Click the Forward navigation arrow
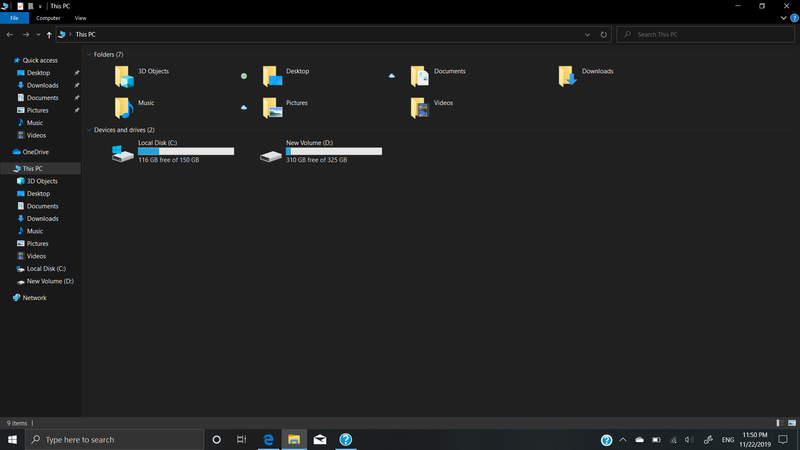Image resolution: width=800 pixels, height=450 pixels. 26,35
